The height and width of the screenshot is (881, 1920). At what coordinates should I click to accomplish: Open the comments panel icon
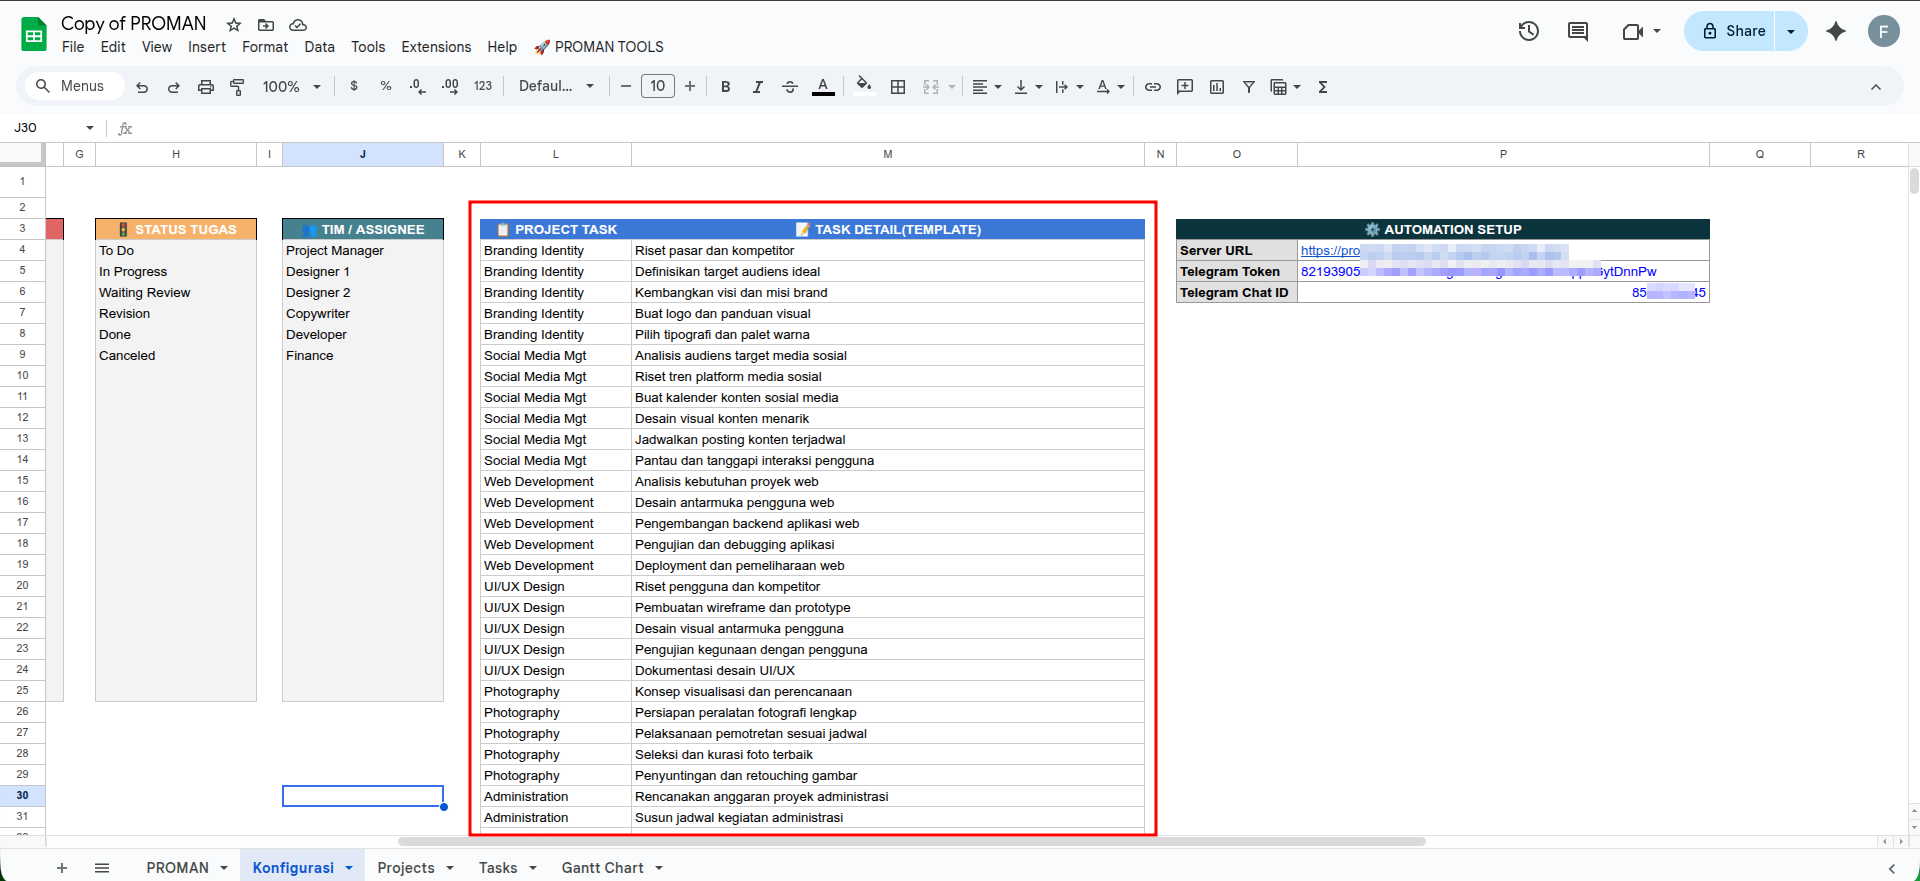[x=1578, y=31]
